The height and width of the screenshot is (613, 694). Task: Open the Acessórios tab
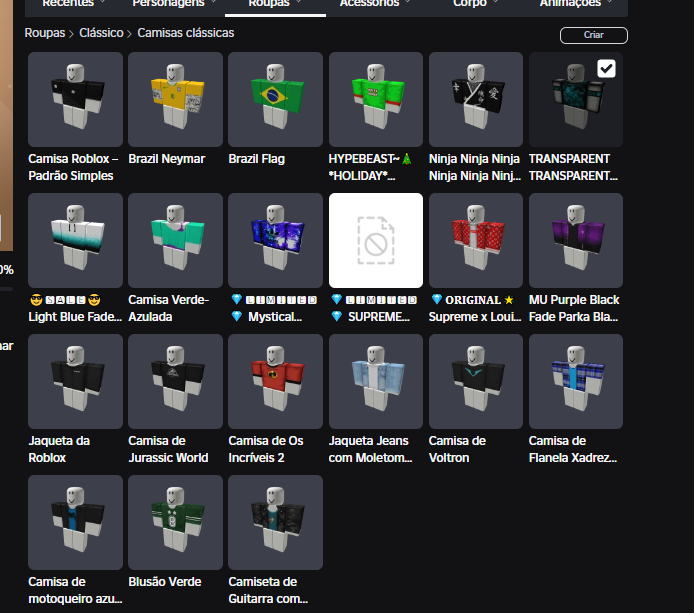375,4
